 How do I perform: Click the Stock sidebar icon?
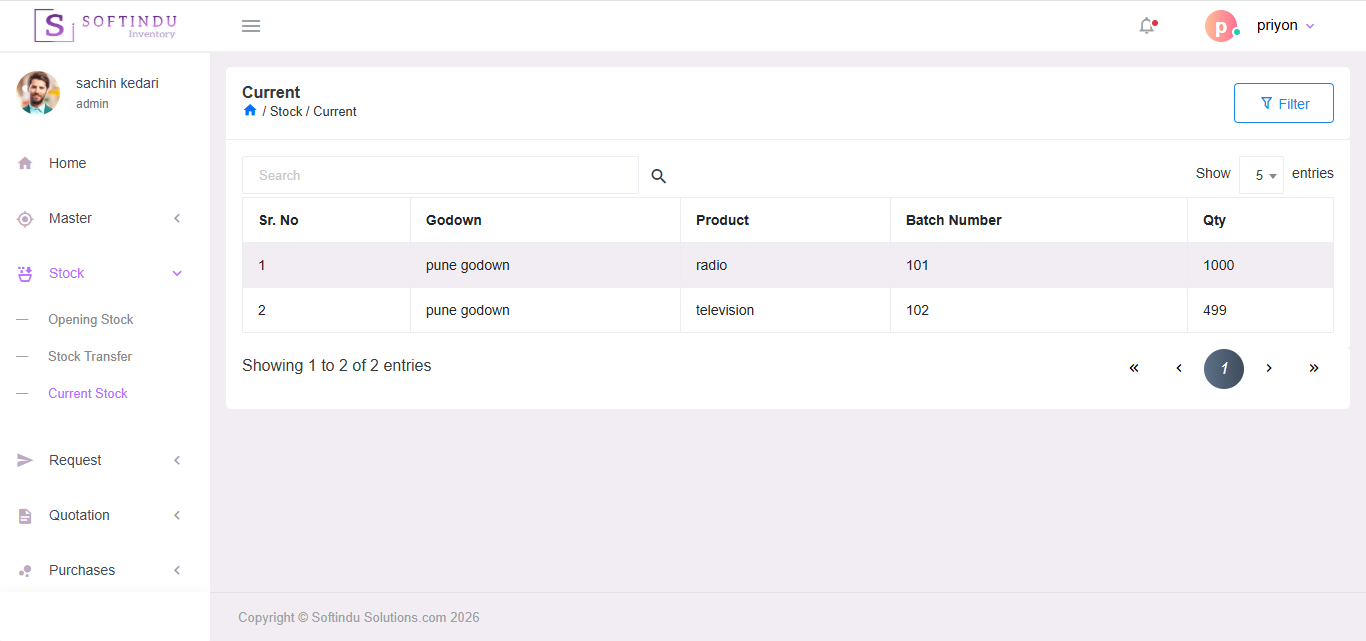24,272
